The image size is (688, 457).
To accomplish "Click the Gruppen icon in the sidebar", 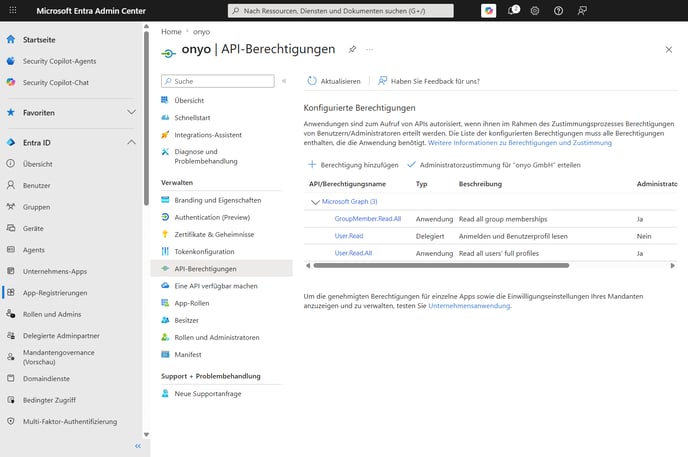I will click(11, 207).
